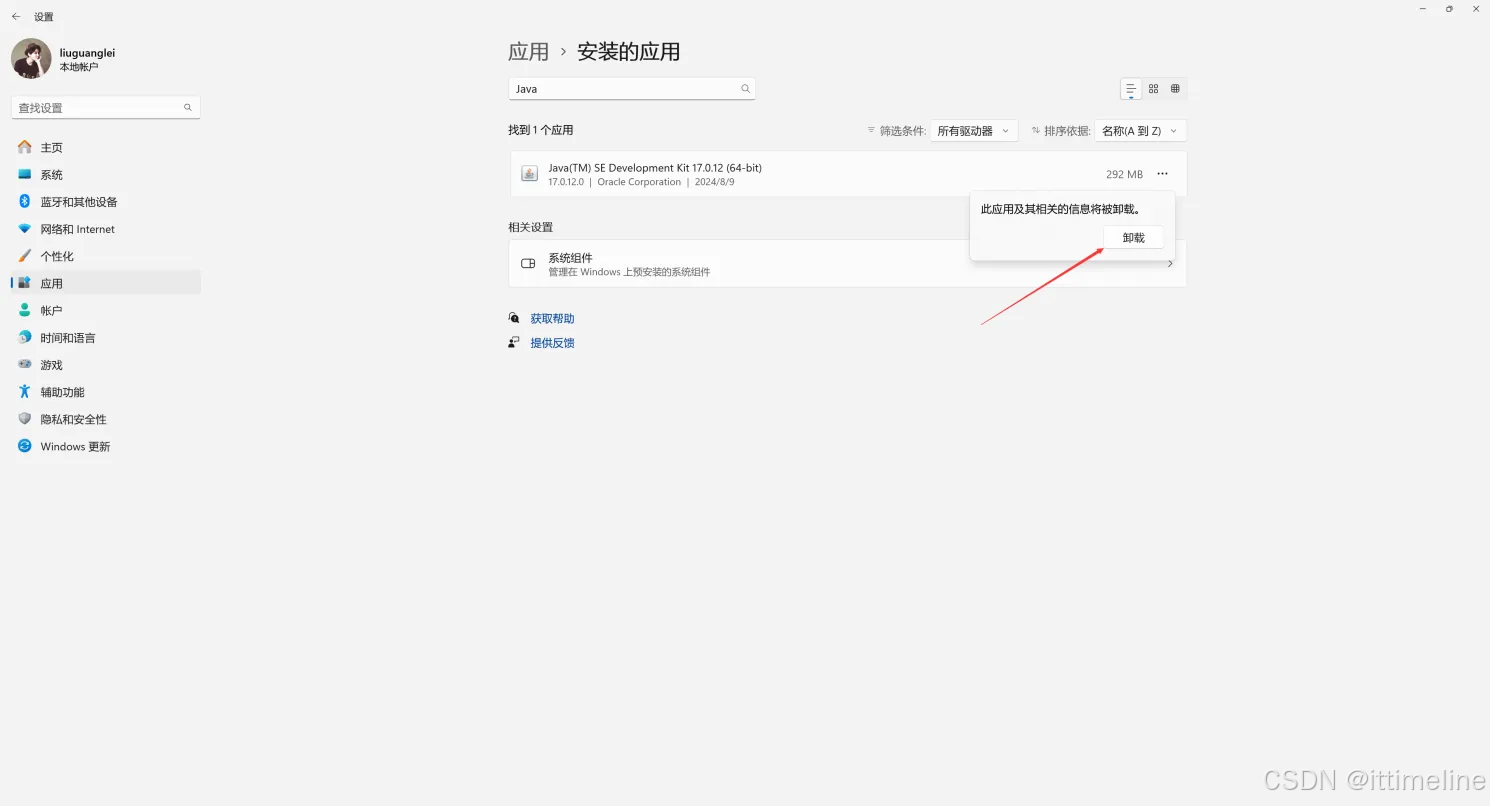Click the 292 MB size value

tap(1124, 174)
